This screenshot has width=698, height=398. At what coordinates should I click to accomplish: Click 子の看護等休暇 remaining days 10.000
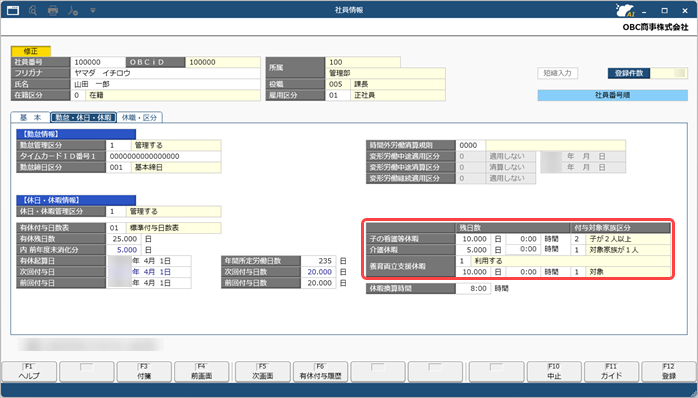473,239
